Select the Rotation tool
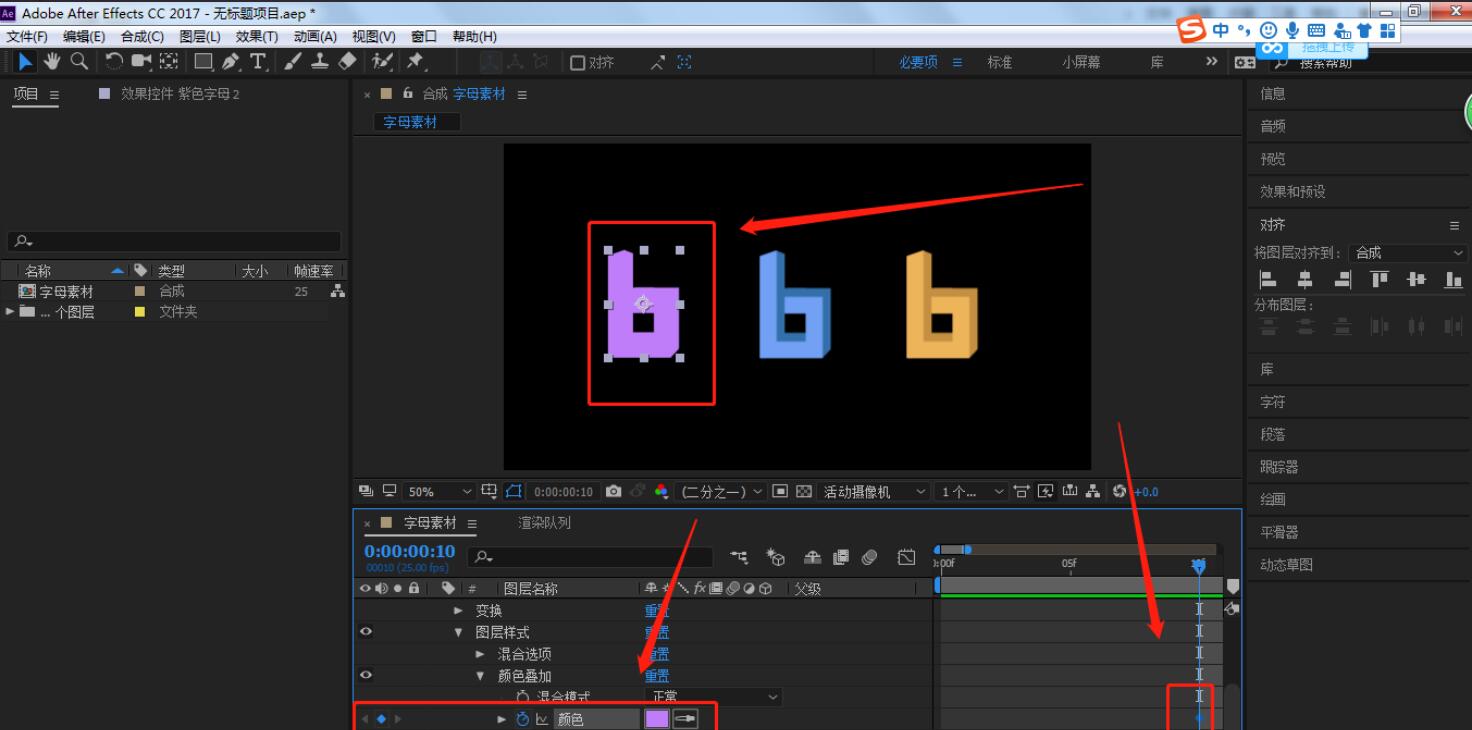Image resolution: width=1472 pixels, height=730 pixels. tap(114, 62)
